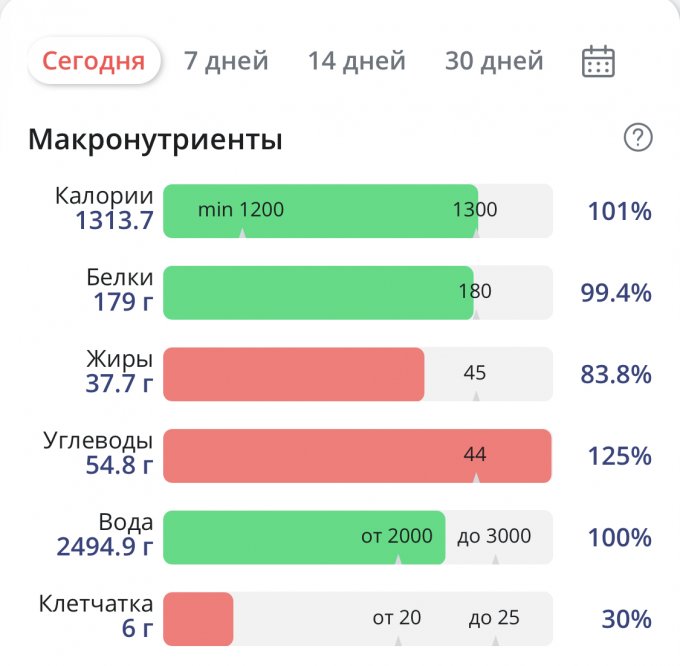
Task: Open the calendar date picker icon
Action: click(598, 61)
